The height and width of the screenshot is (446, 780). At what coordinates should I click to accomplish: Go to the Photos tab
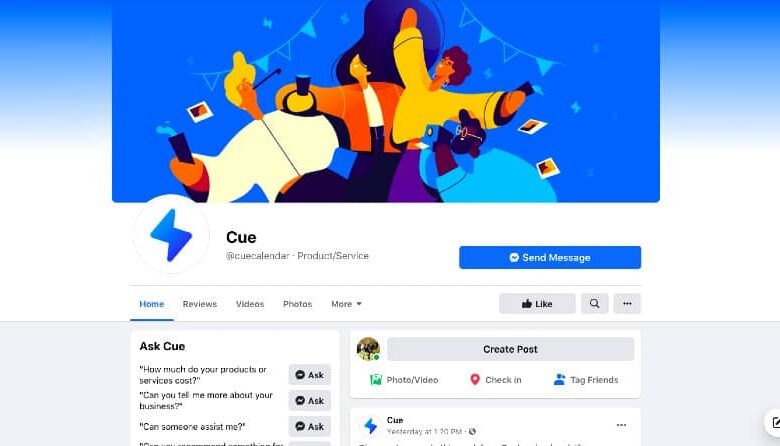pos(297,304)
